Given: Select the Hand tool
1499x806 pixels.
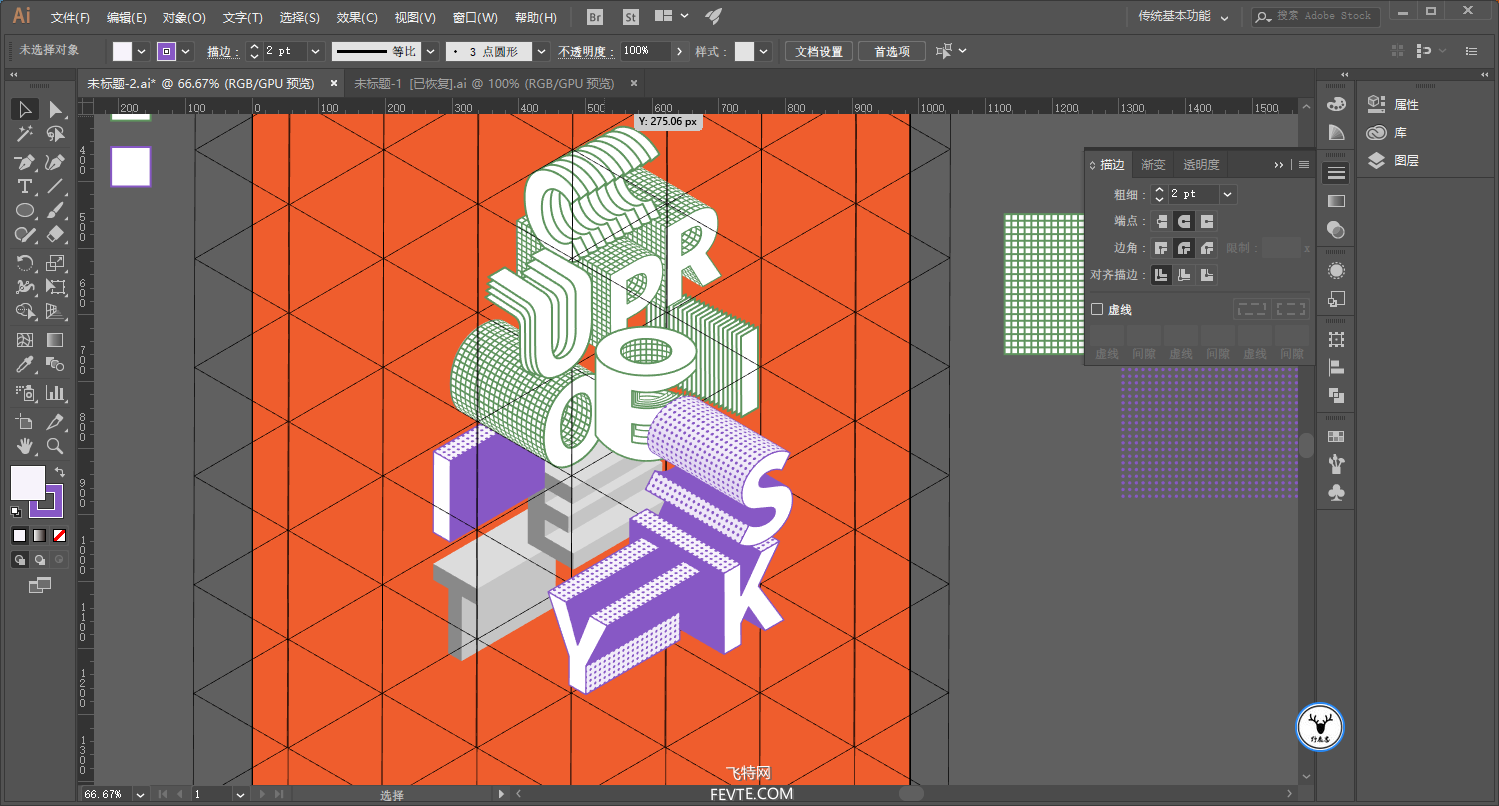Looking at the screenshot, I should click(25, 446).
